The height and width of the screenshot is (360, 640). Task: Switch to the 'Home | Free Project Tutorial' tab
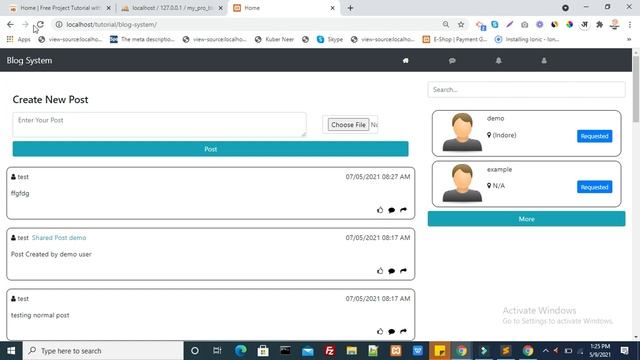pyautogui.click(x=60, y=8)
